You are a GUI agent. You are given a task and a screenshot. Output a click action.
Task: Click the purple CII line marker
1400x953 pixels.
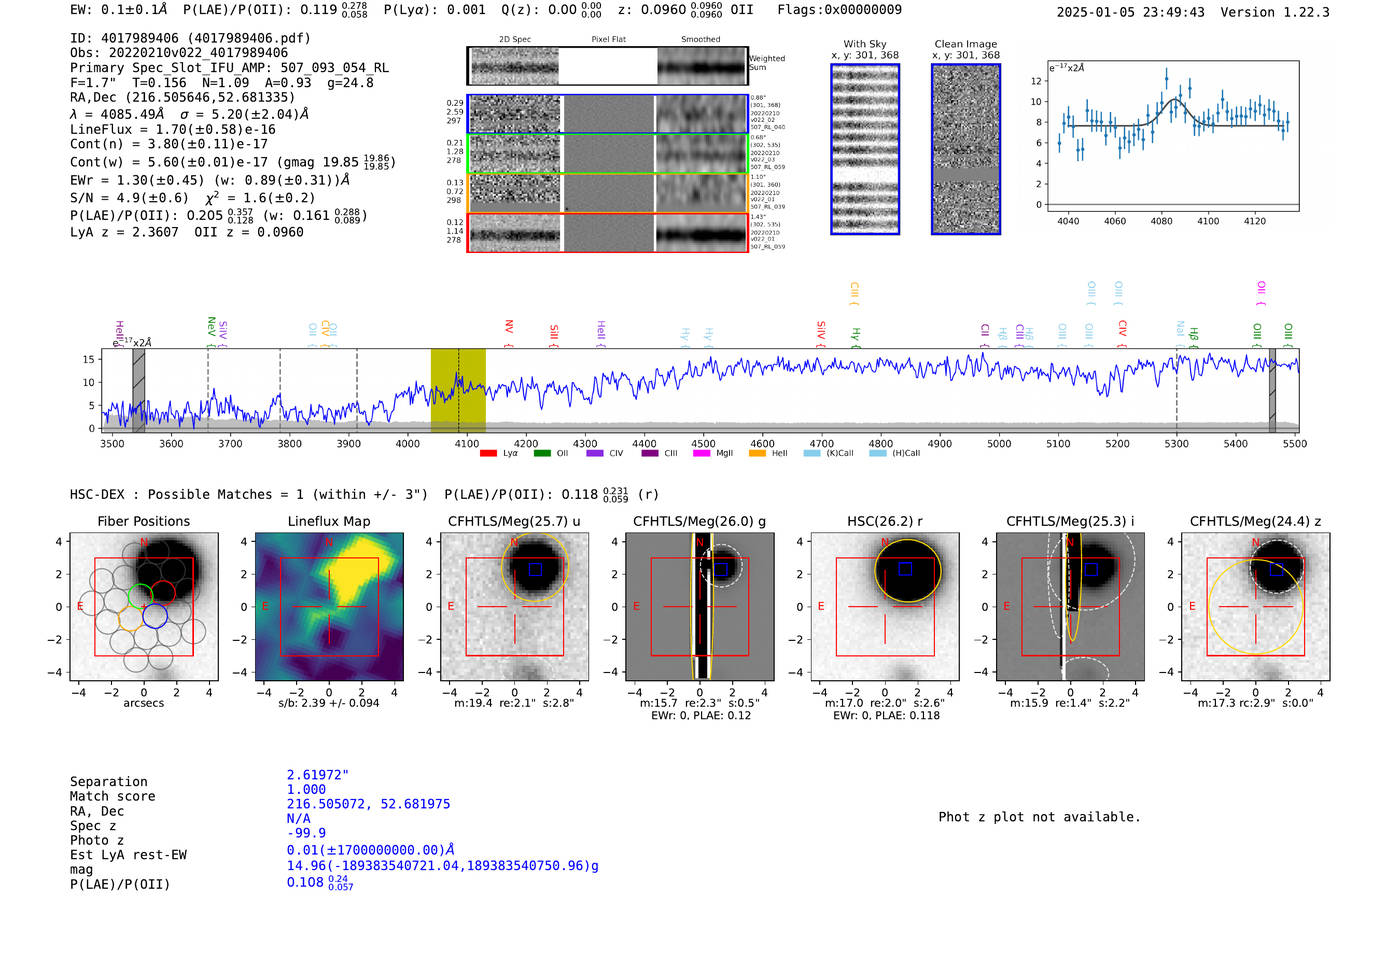[x=985, y=334]
